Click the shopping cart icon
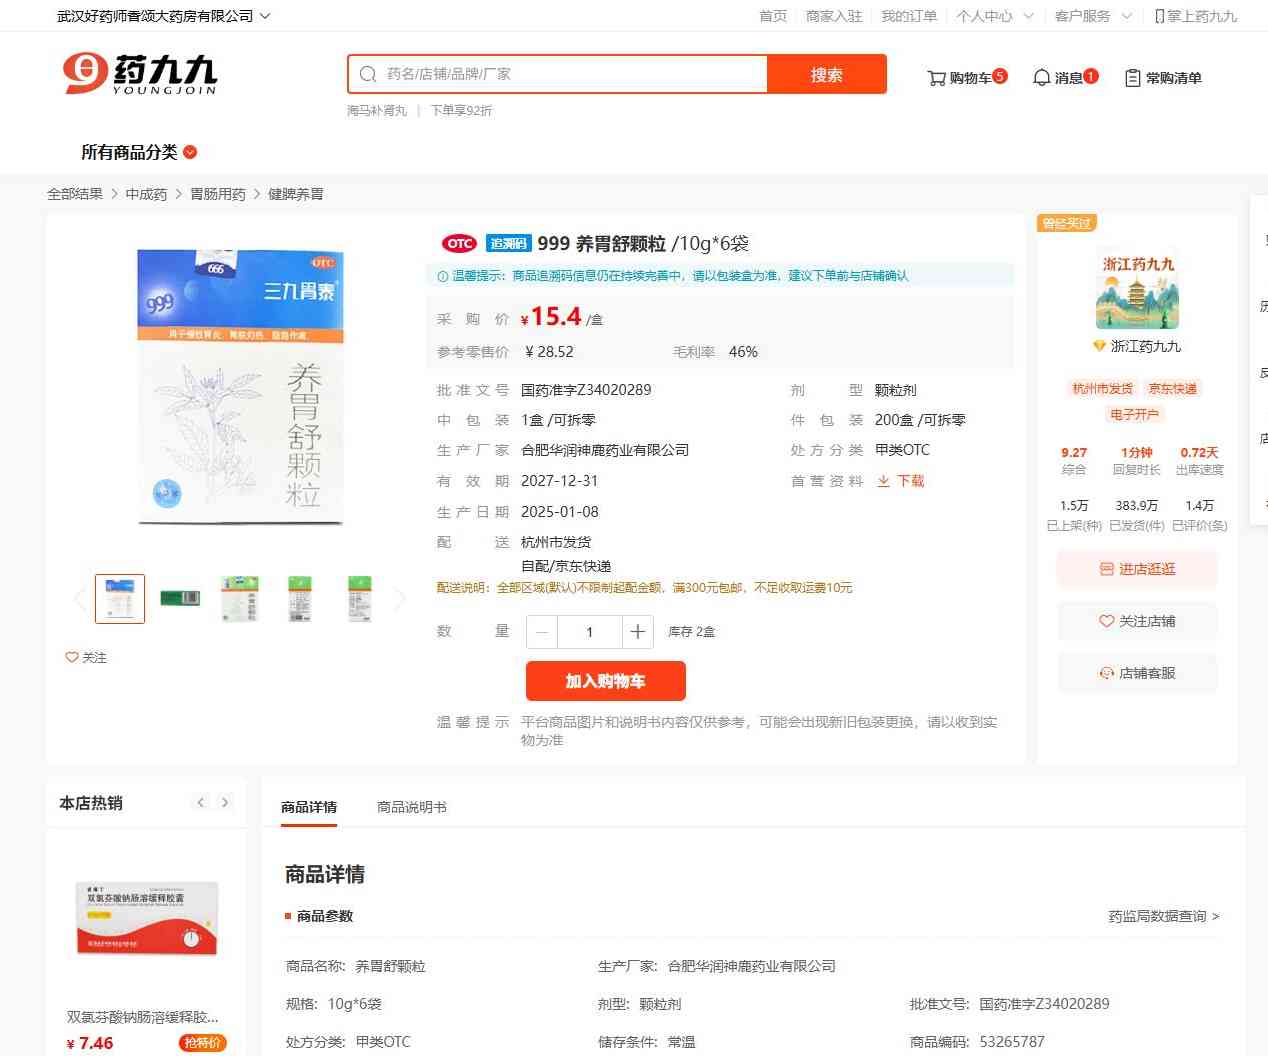The image size is (1268, 1056). pos(937,78)
